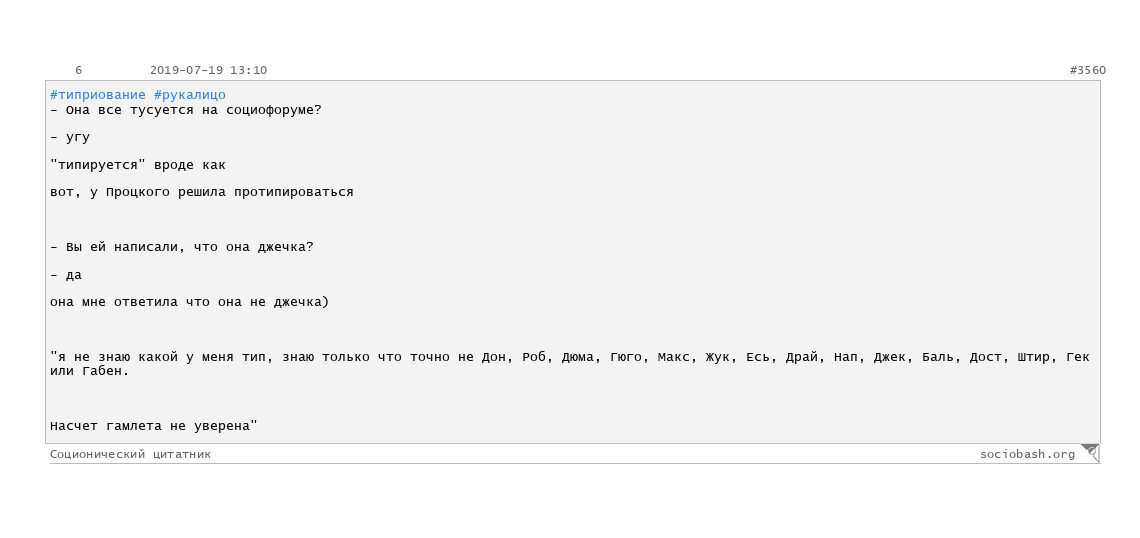Click the timestamp 2019-07-19 13:10
The image size is (1140, 538).
pos(209,71)
